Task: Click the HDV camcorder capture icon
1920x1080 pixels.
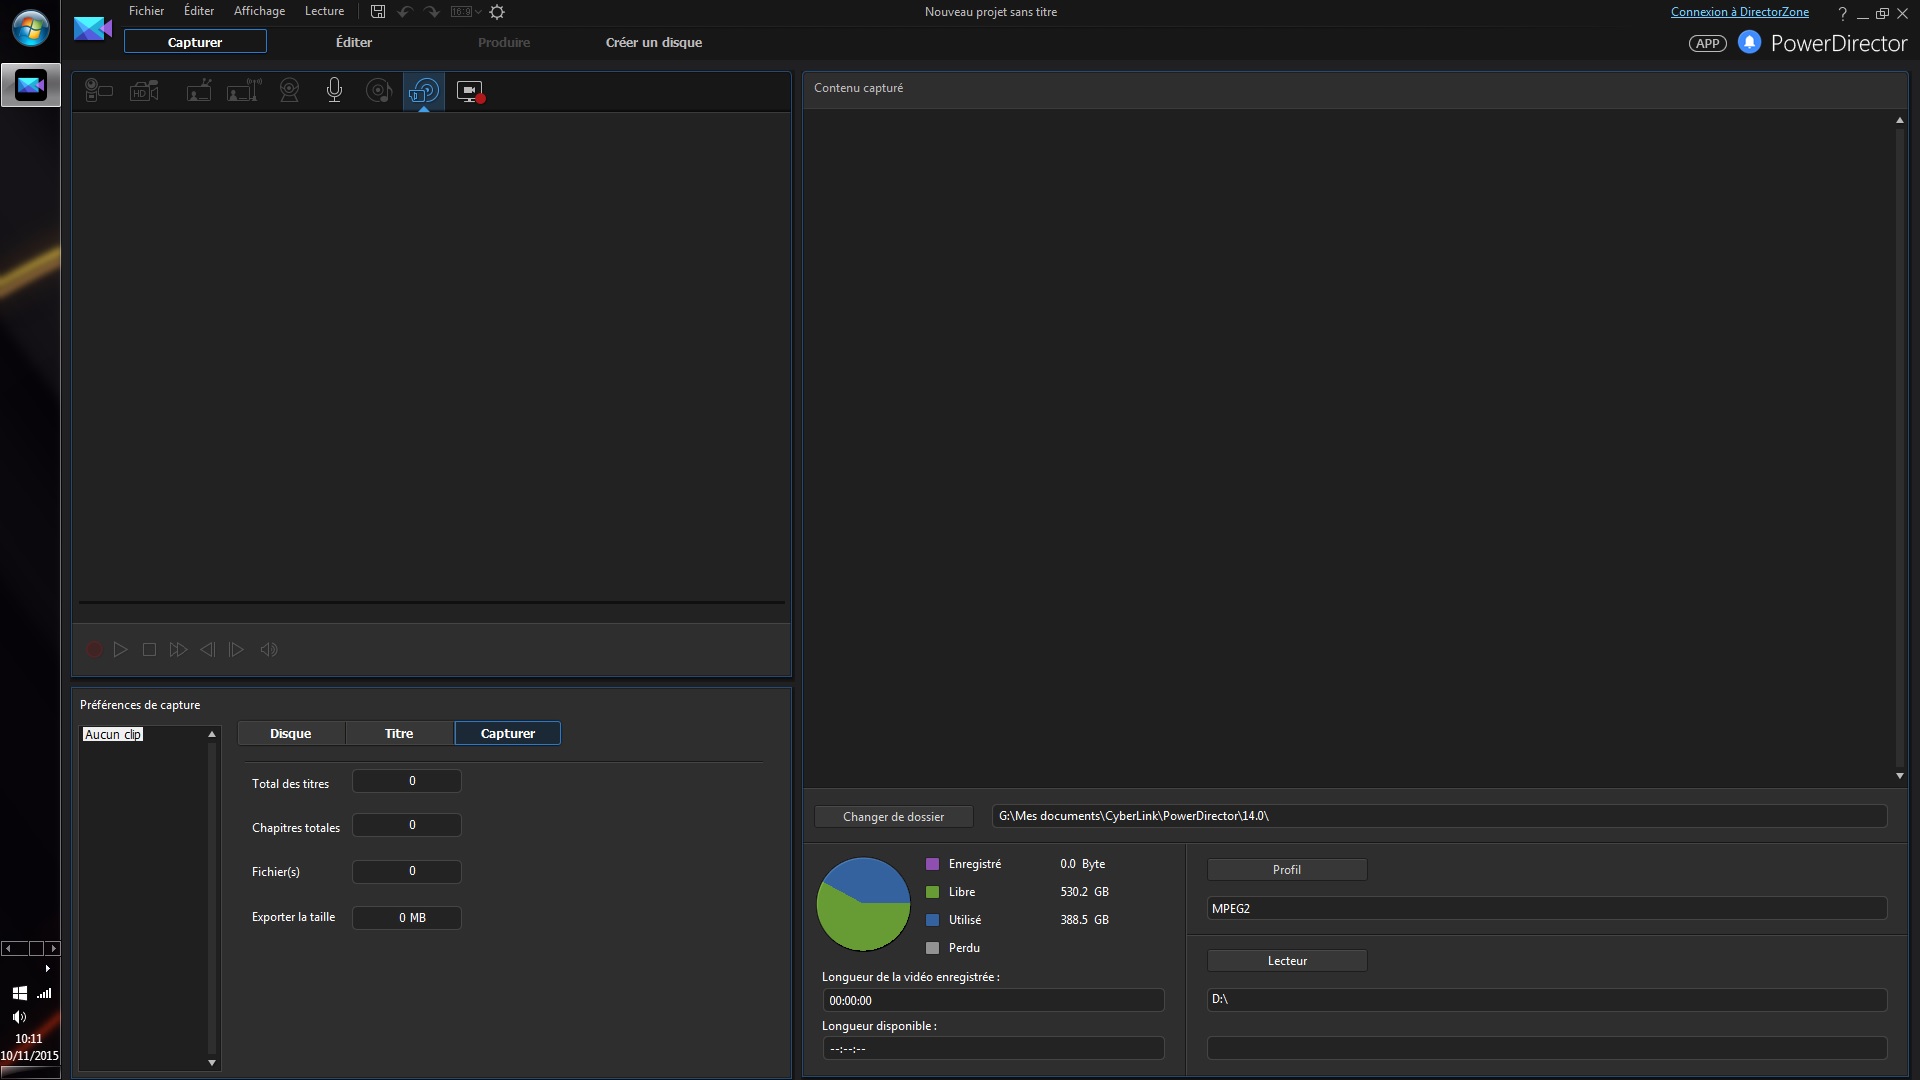Action: point(145,91)
